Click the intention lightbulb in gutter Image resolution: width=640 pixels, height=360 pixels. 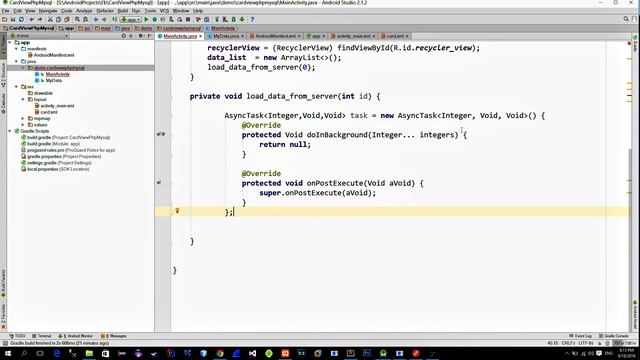[177, 211]
